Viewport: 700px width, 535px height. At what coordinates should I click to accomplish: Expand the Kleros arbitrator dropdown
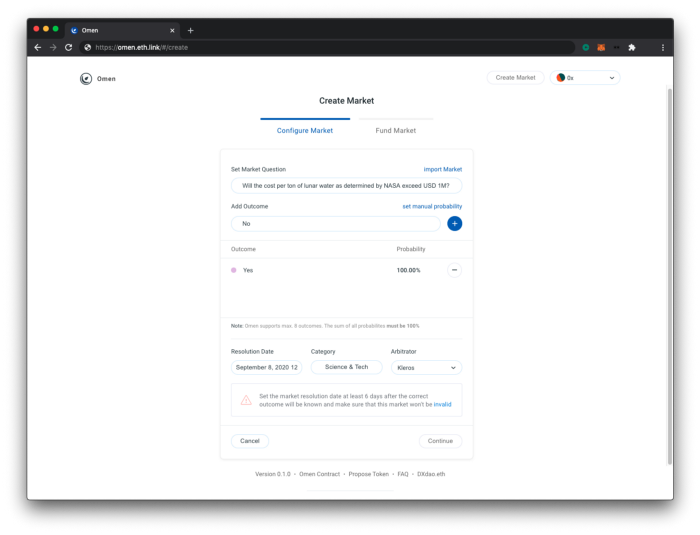coord(426,368)
